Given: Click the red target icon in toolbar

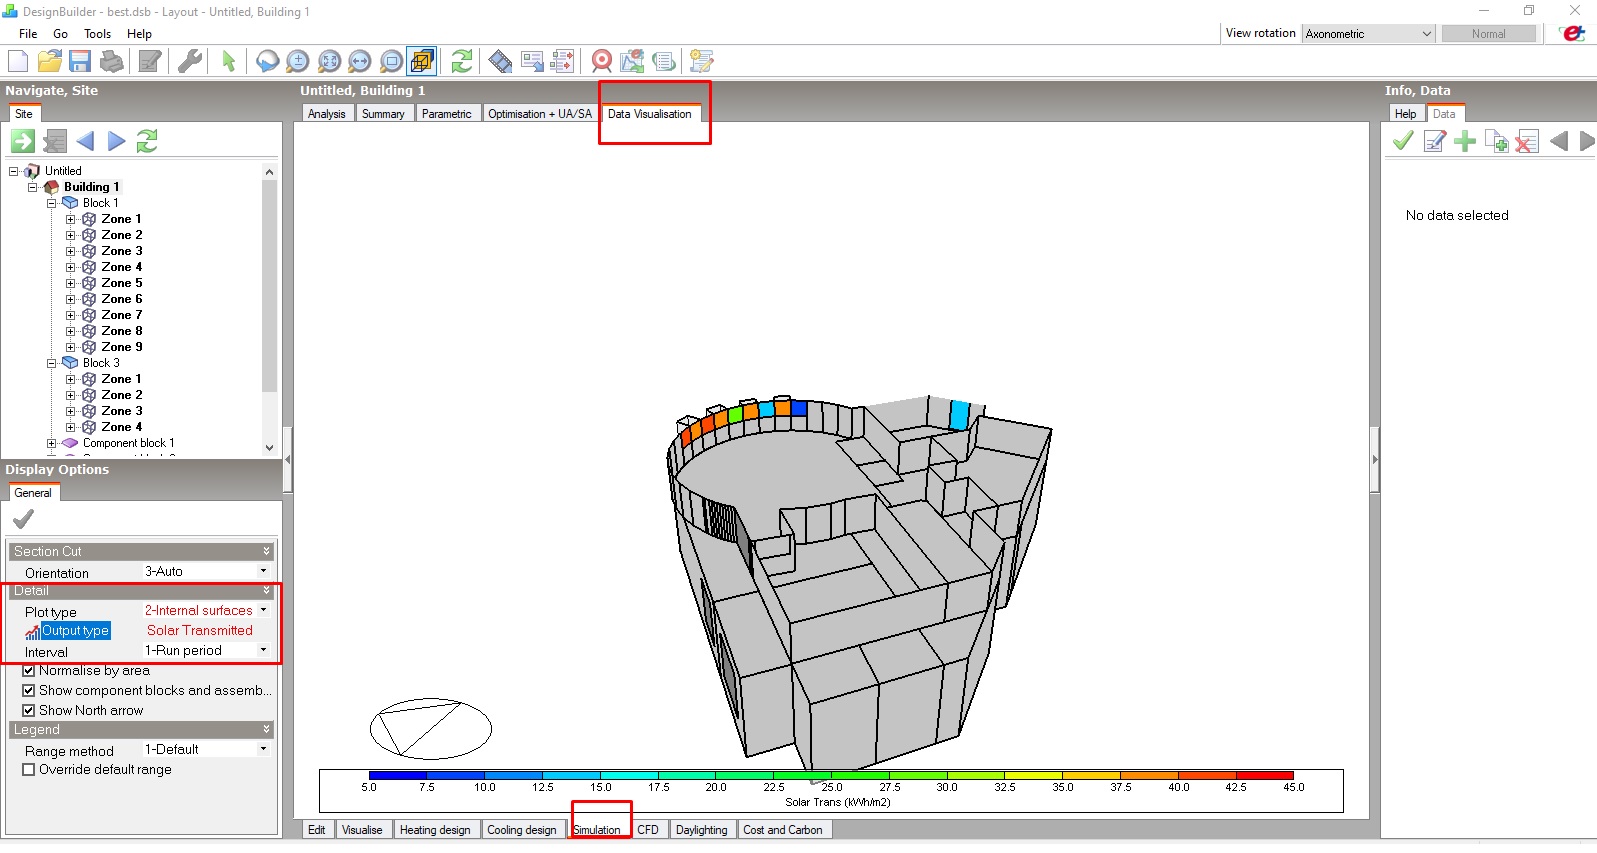Looking at the screenshot, I should pyautogui.click(x=601, y=61).
